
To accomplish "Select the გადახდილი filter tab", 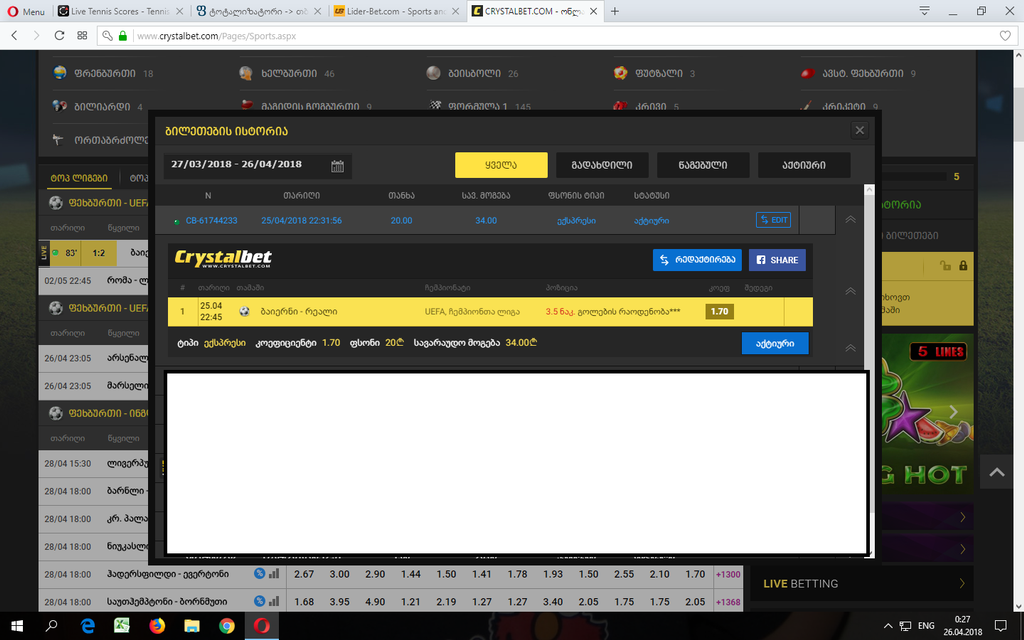I will coord(602,165).
